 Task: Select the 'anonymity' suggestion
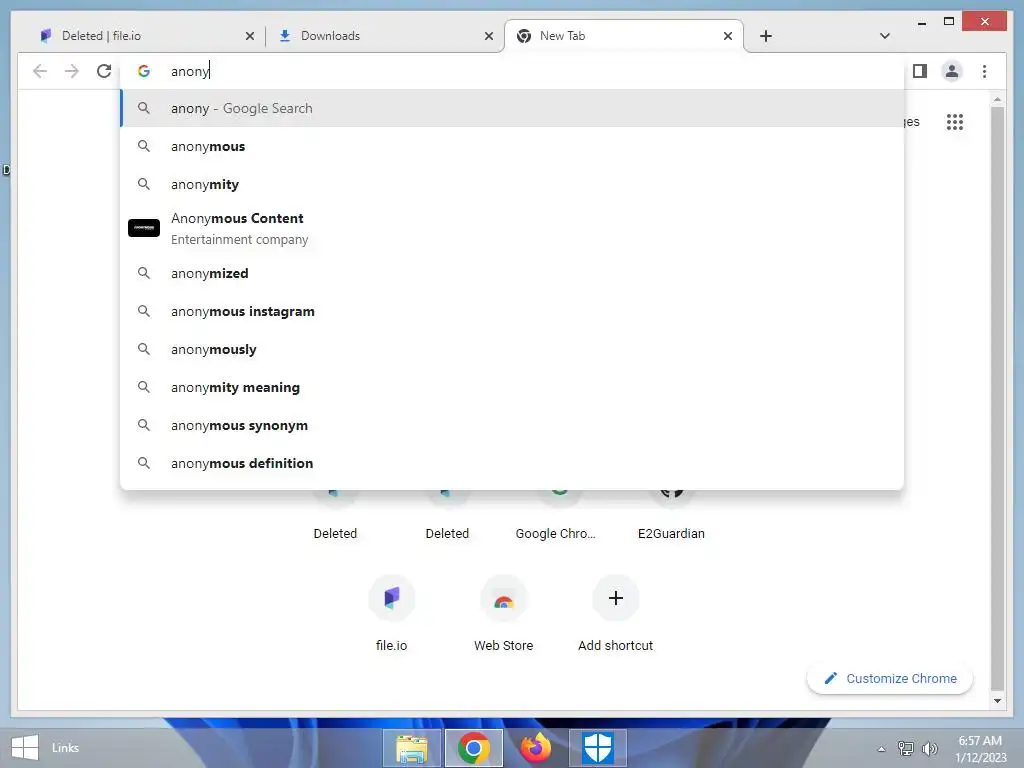pyautogui.click(x=512, y=184)
